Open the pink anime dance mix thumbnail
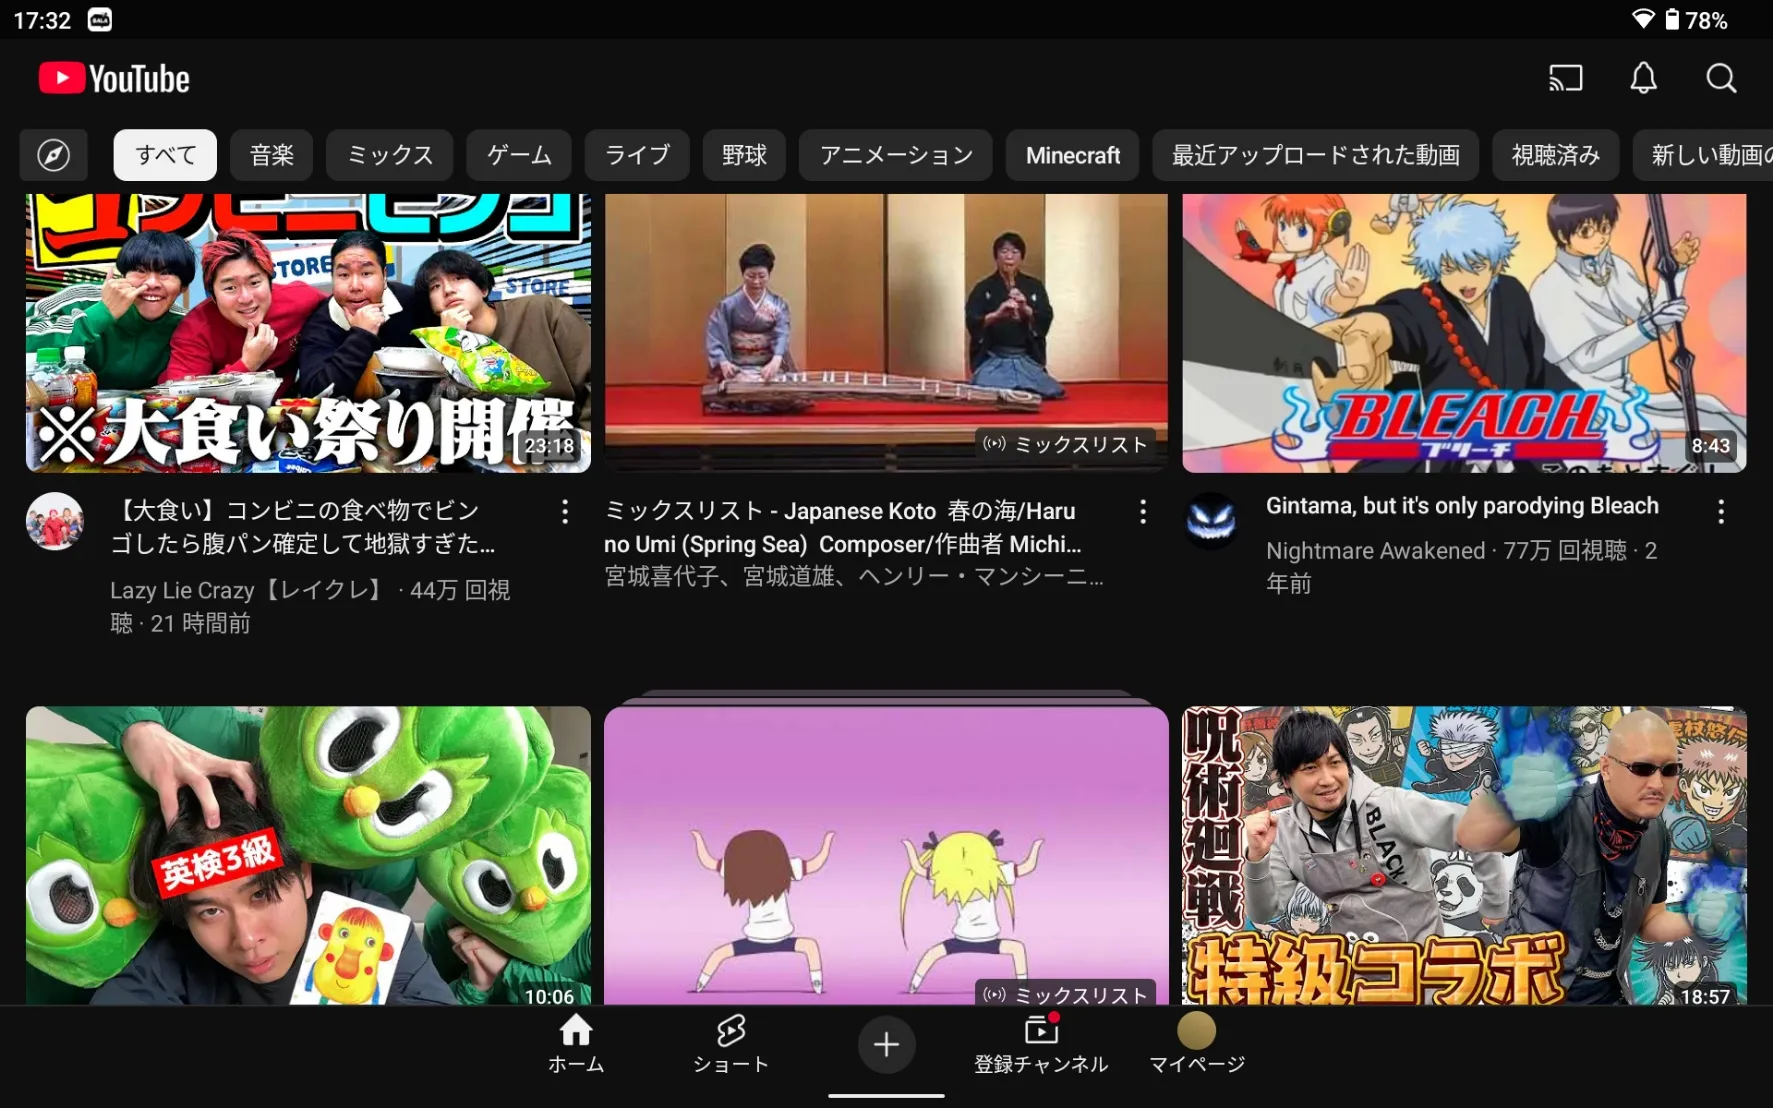 click(886, 856)
